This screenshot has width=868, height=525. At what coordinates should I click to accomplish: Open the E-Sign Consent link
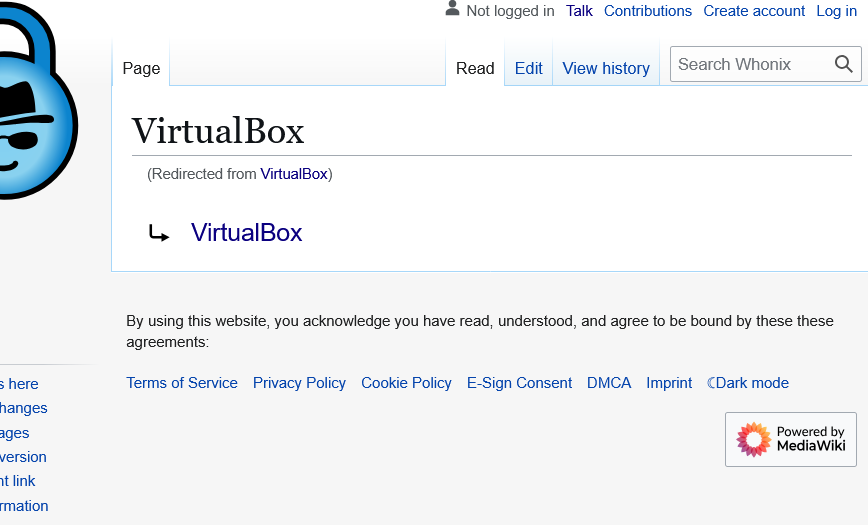[x=519, y=383]
